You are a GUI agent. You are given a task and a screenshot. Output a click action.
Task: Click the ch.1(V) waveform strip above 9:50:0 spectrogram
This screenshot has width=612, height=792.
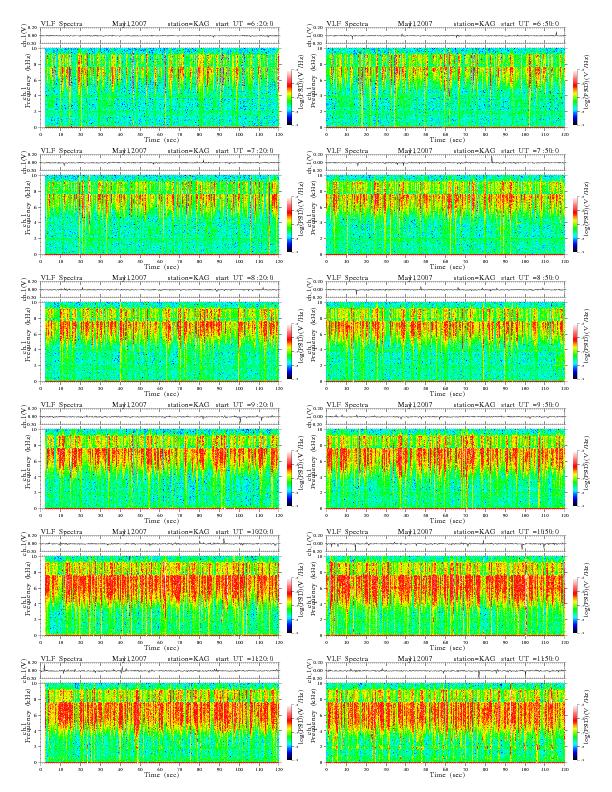coord(445,417)
